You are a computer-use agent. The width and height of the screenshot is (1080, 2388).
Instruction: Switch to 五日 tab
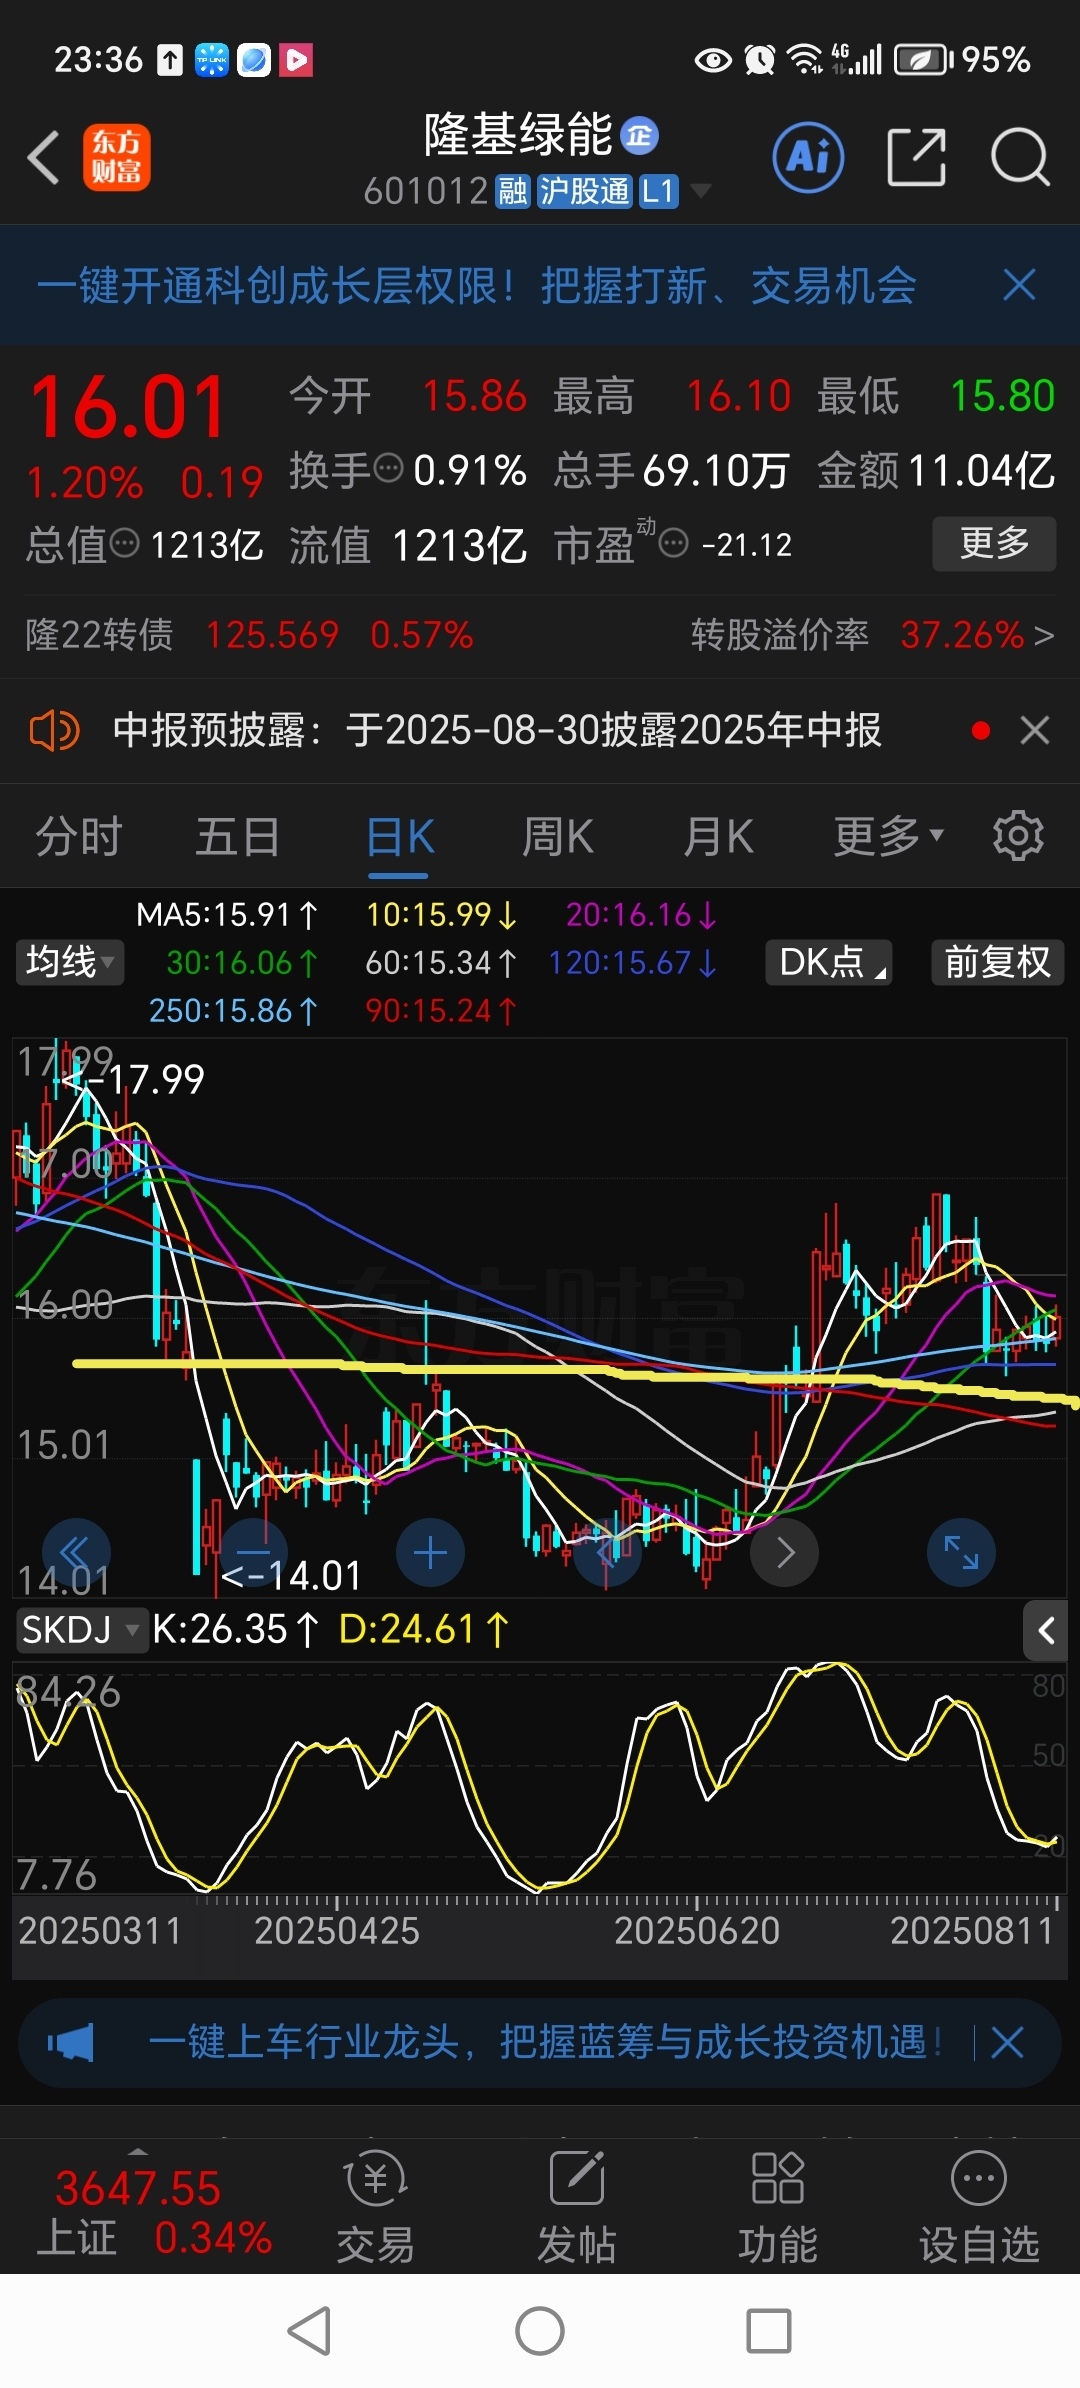(238, 836)
